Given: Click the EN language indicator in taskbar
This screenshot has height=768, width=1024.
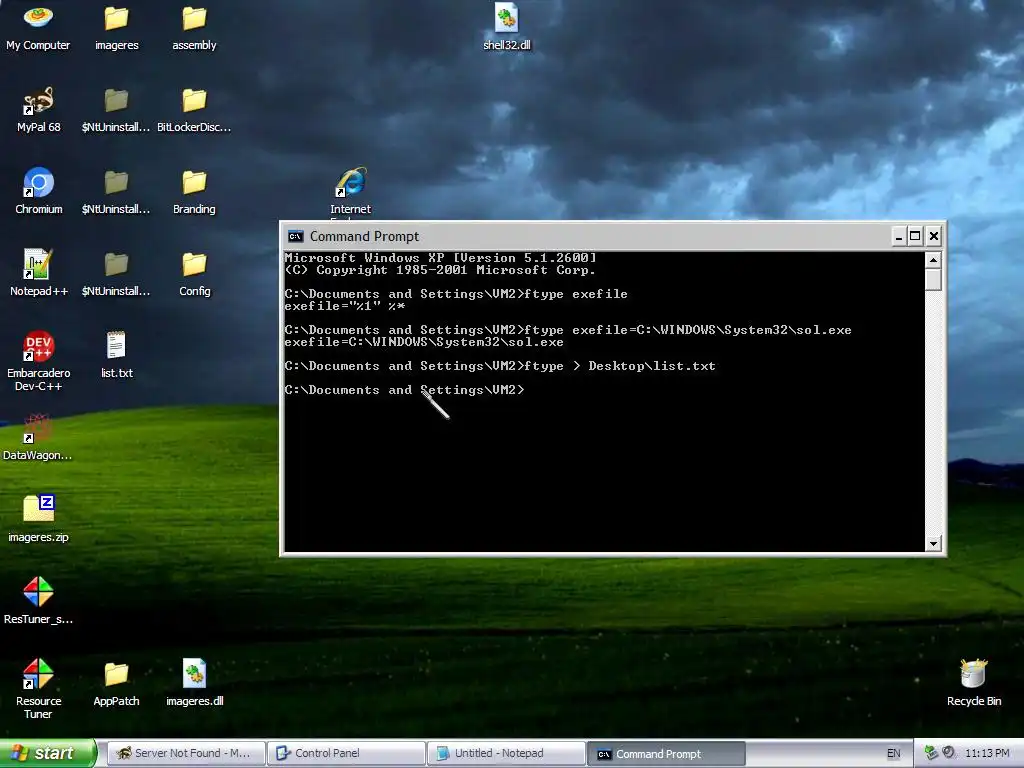Looking at the screenshot, I should 893,754.
